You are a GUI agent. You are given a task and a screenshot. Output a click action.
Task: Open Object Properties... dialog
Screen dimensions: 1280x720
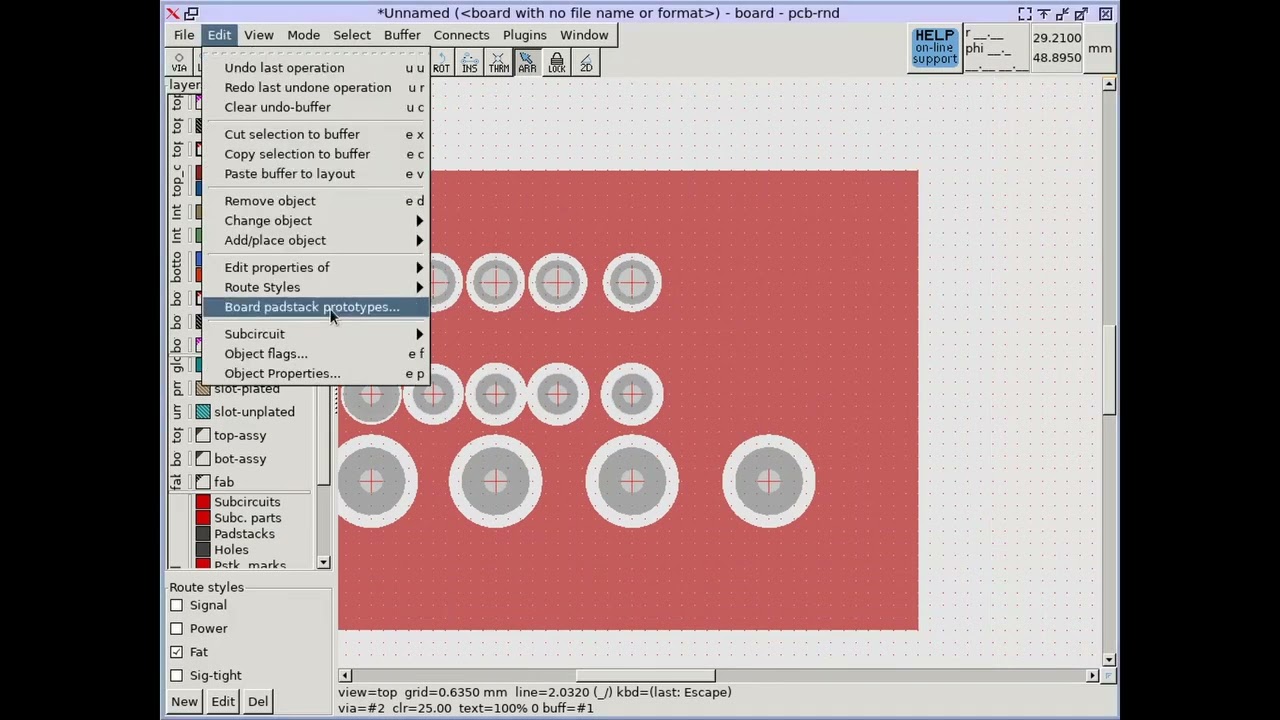point(316,374)
